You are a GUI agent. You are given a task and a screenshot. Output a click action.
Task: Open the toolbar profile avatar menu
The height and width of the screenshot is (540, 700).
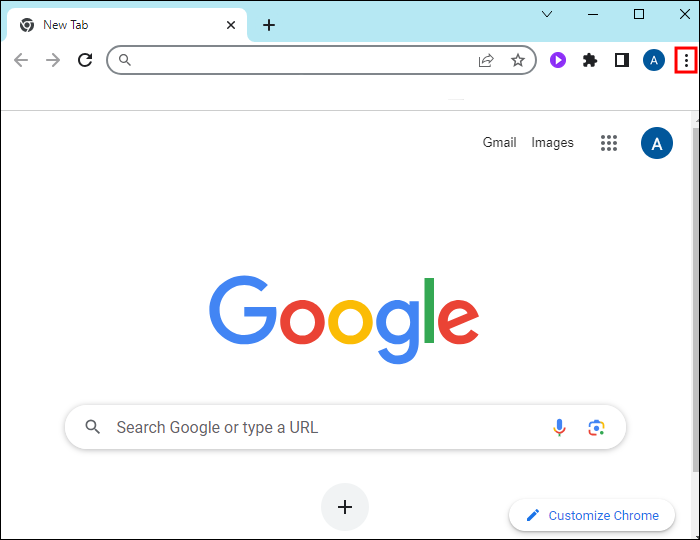pos(654,60)
